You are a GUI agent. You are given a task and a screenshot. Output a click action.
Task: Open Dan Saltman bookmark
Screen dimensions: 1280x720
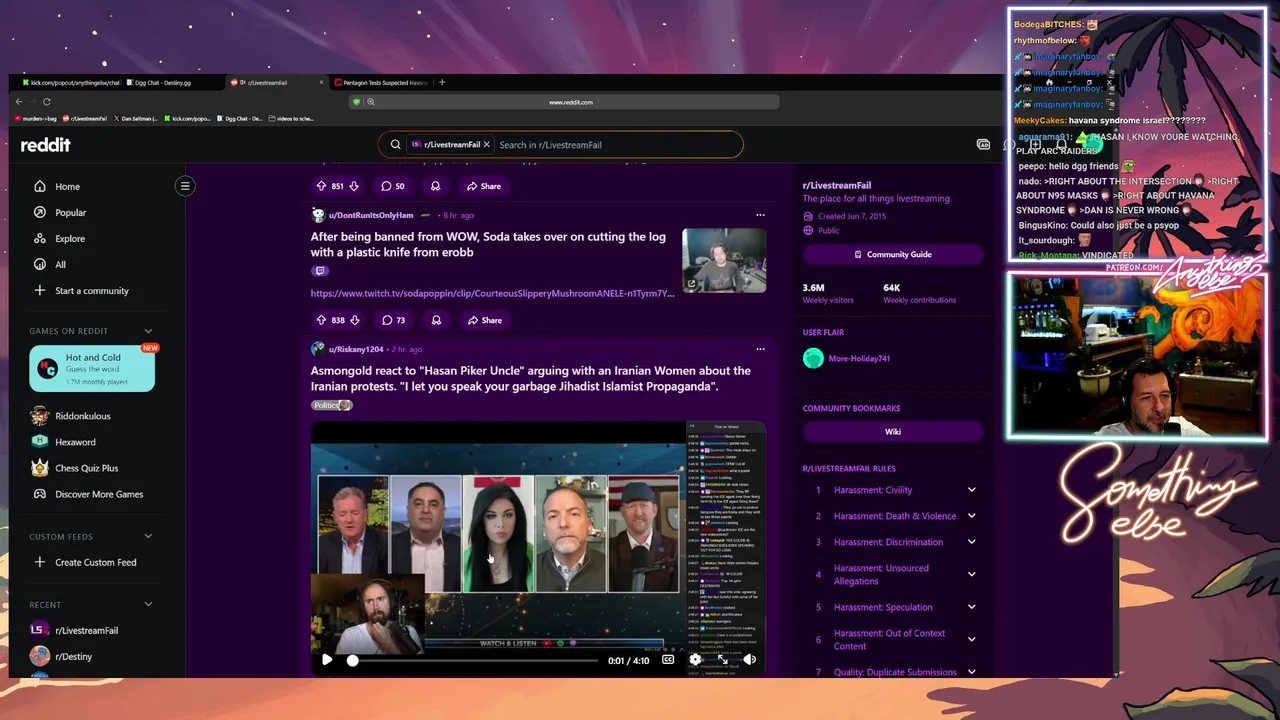[136, 119]
